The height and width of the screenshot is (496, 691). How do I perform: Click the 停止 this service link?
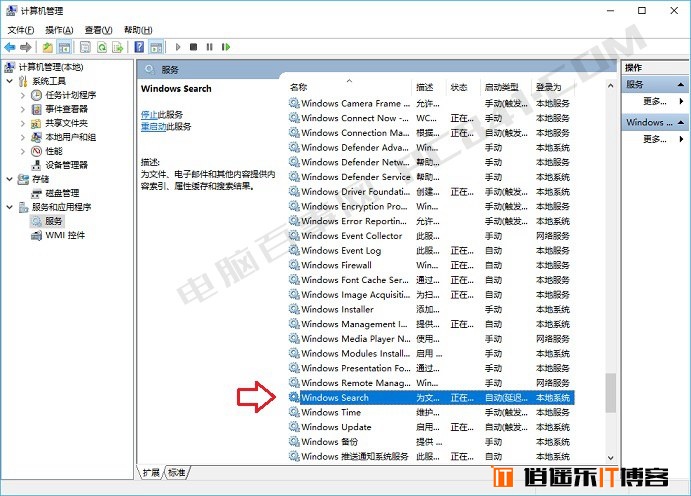[x=149, y=115]
